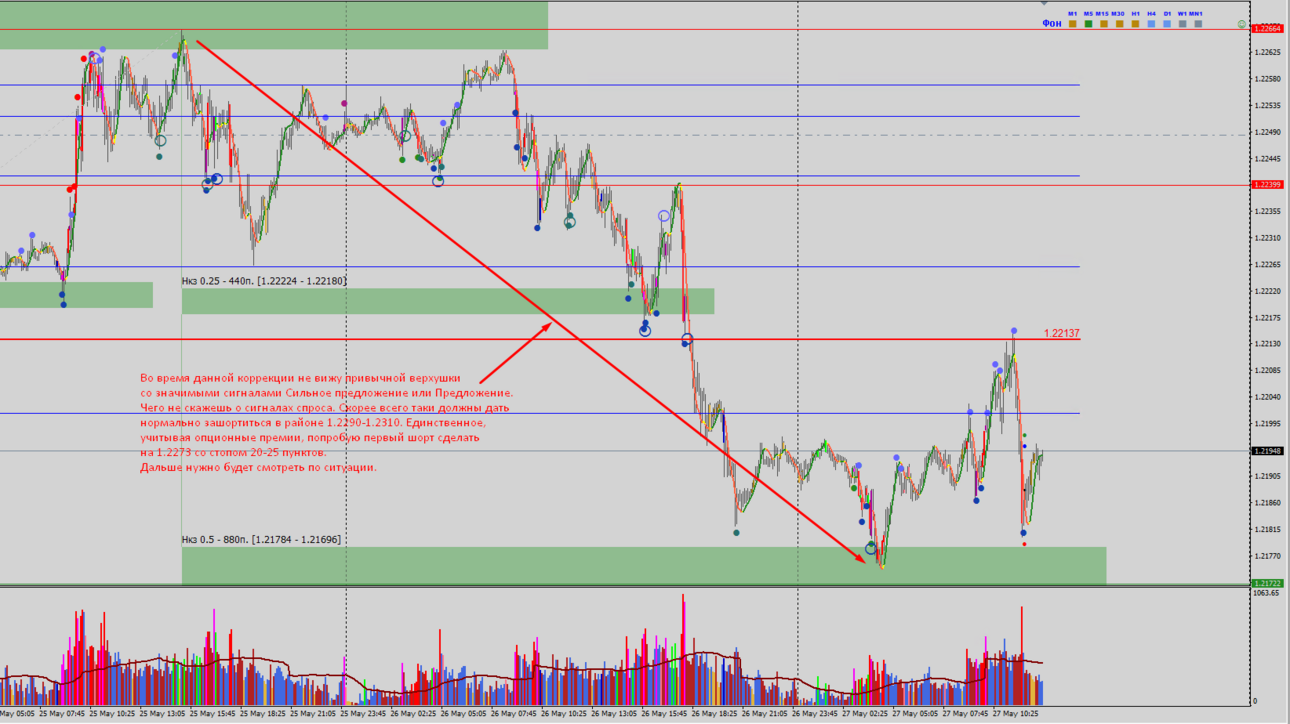Click the M1 timeframe color square

pyautogui.click(x=1072, y=24)
